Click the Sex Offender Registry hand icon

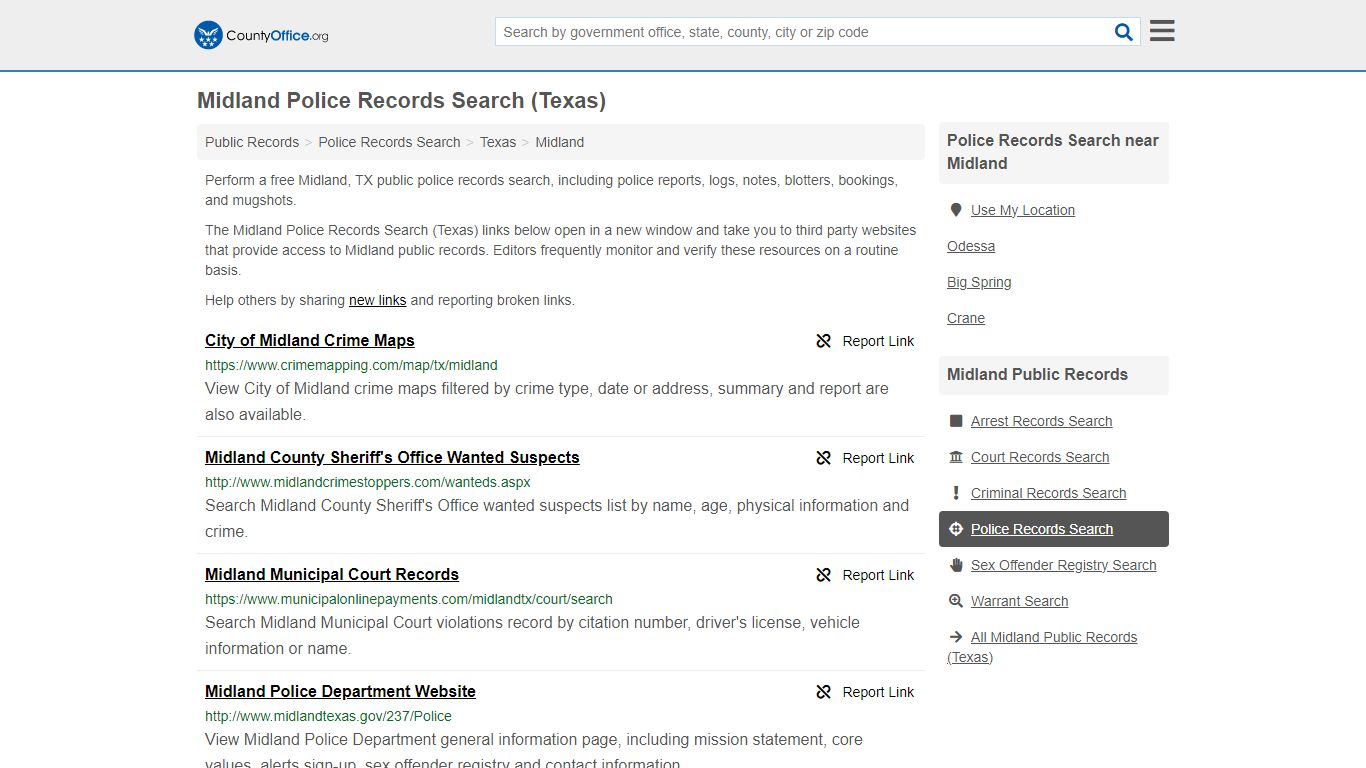pos(956,565)
